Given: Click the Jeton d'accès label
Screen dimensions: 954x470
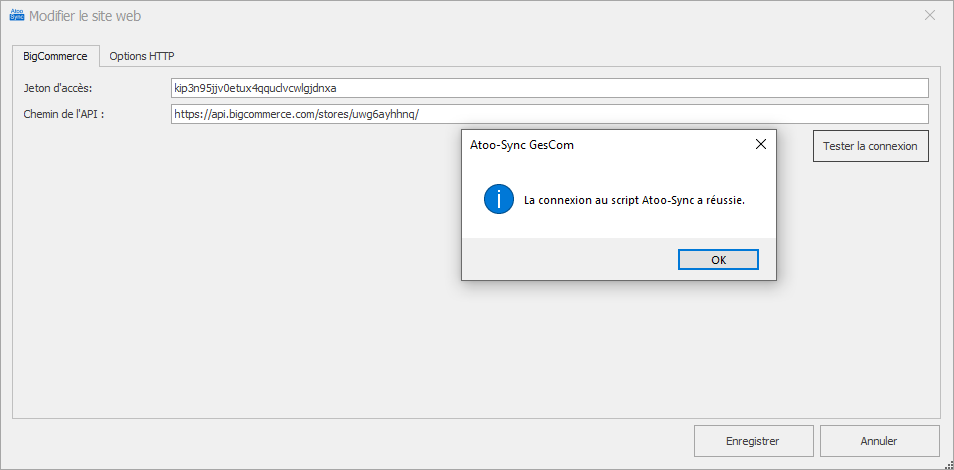Looking at the screenshot, I should click(x=58, y=88).
